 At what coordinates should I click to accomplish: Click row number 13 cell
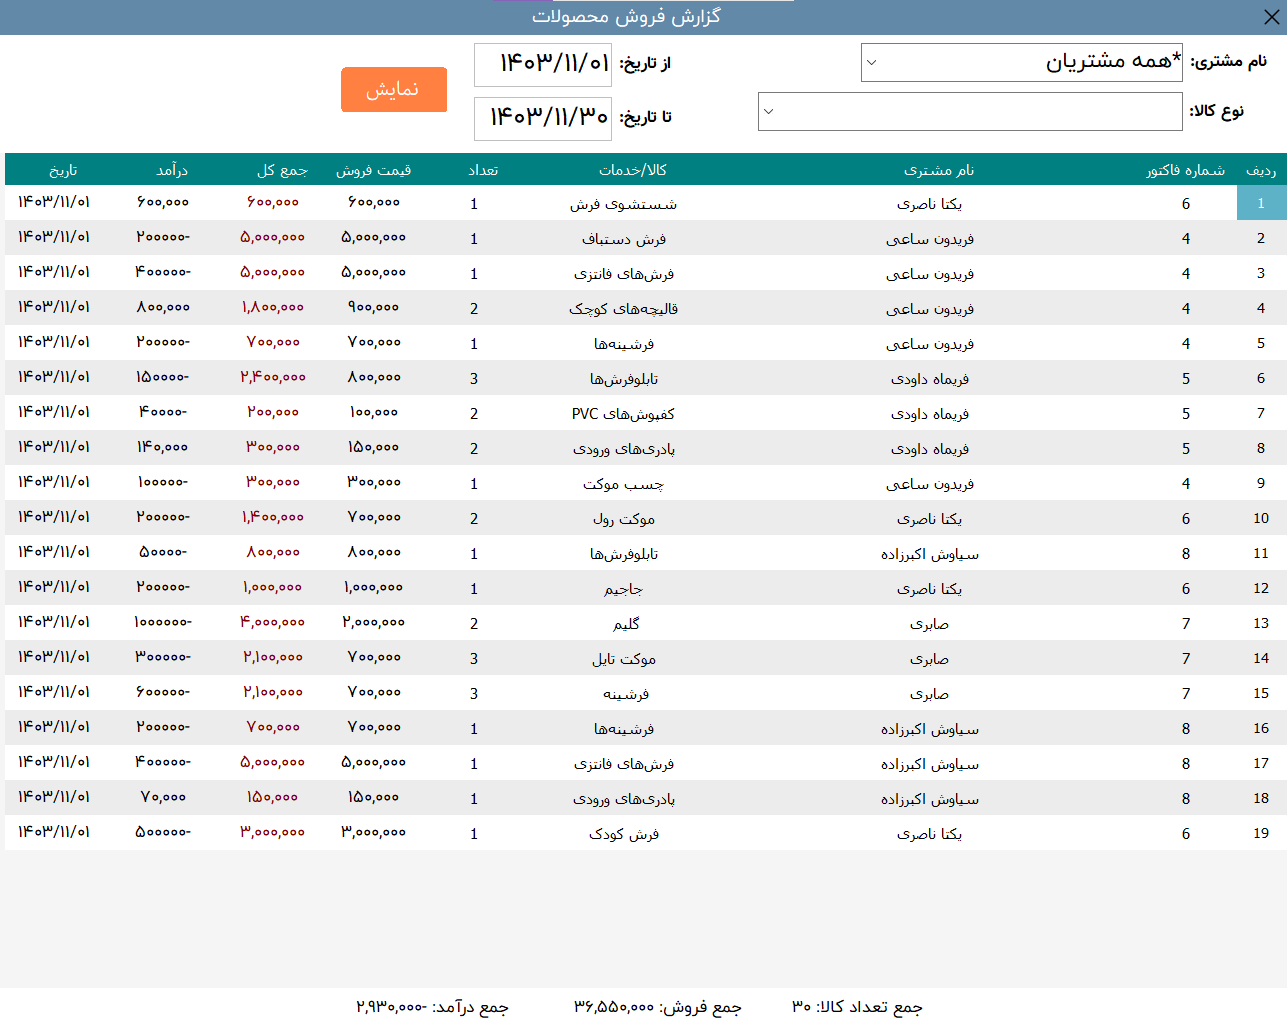pyautogui.click(x=1260, y=623)
